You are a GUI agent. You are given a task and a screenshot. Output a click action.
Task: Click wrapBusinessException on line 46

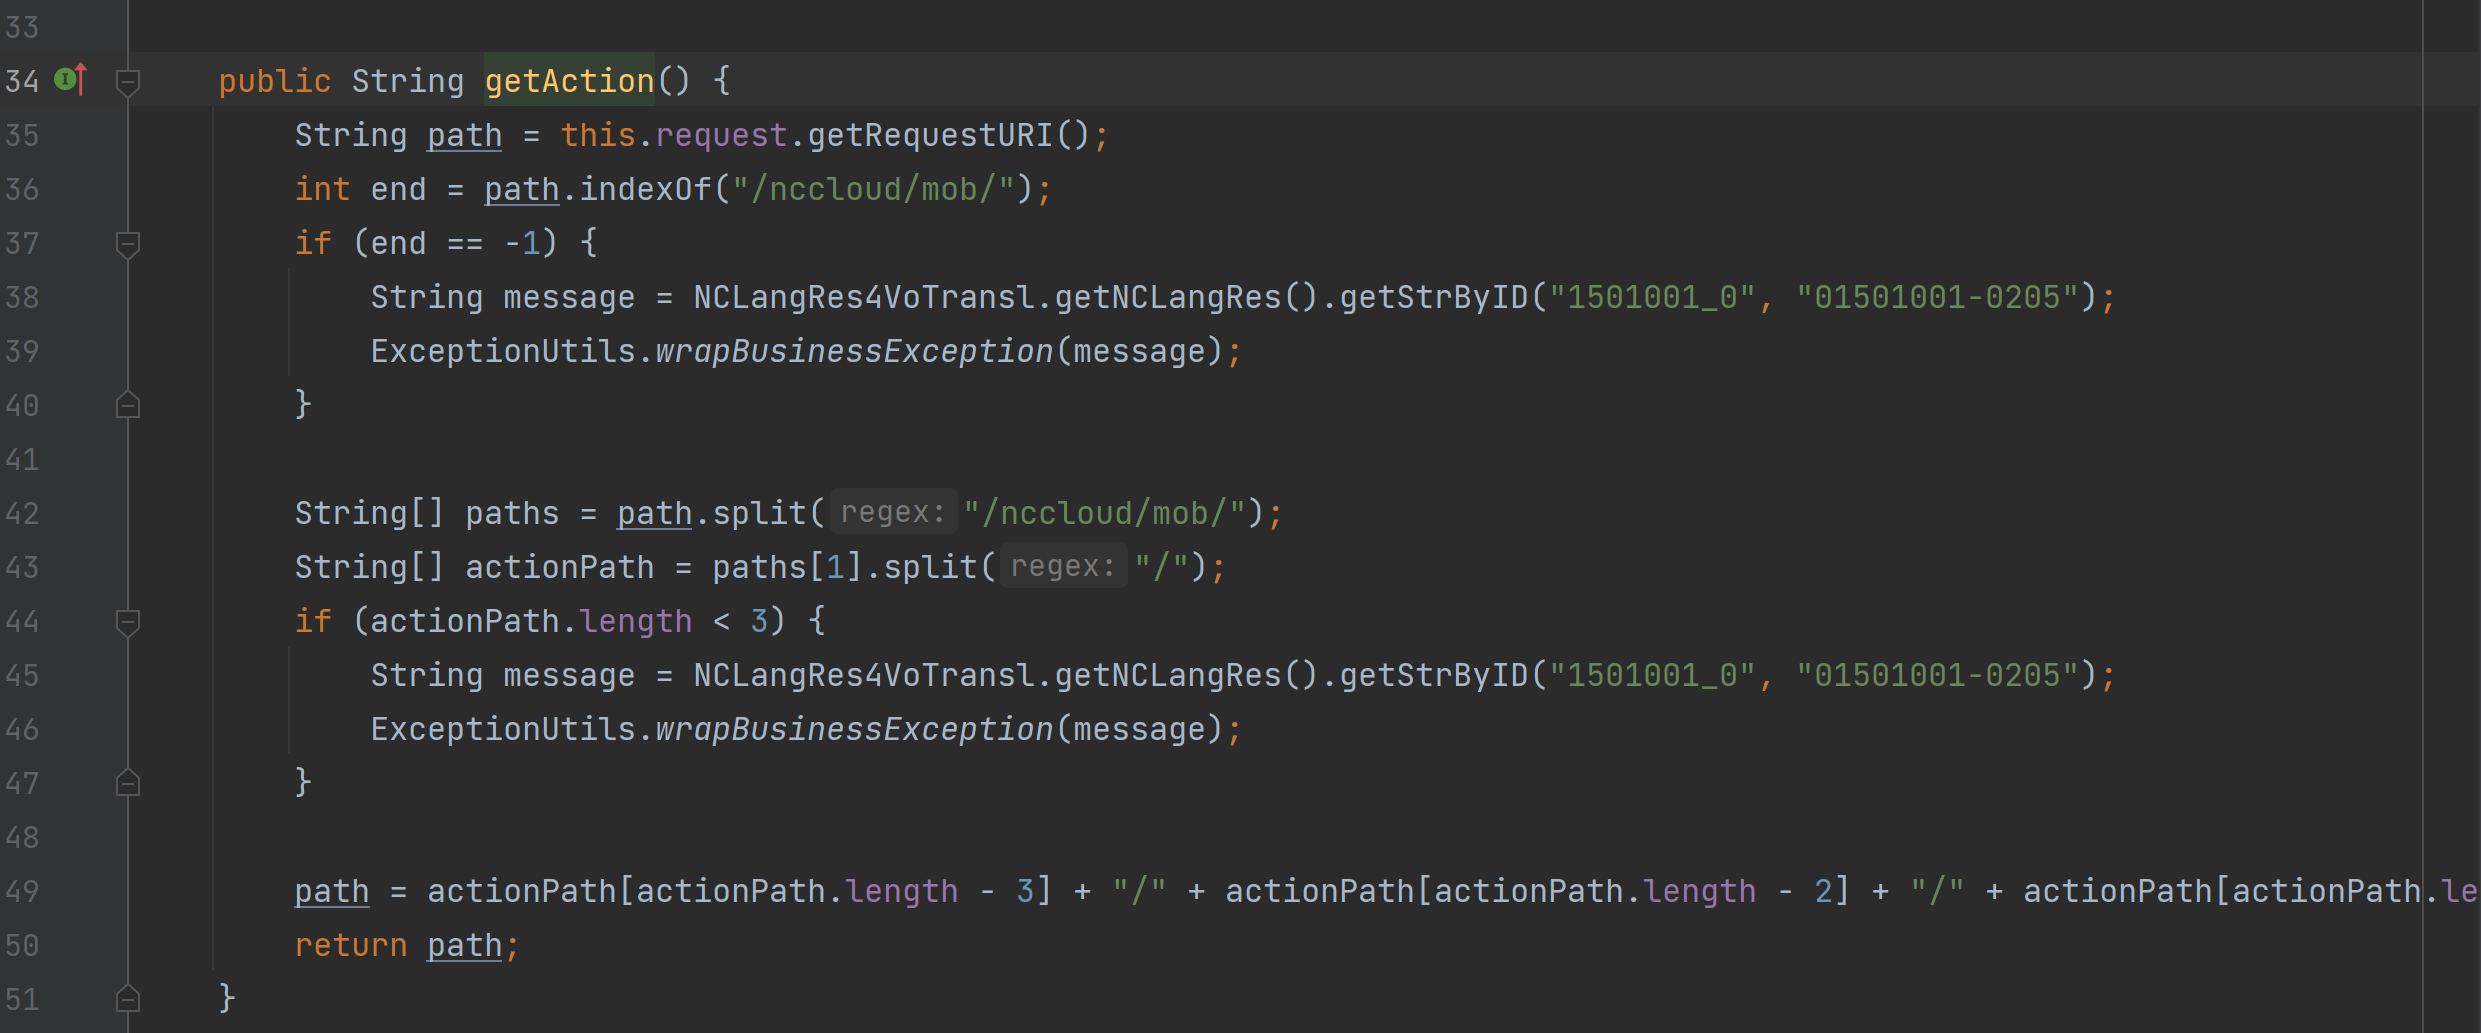[854, 729]
